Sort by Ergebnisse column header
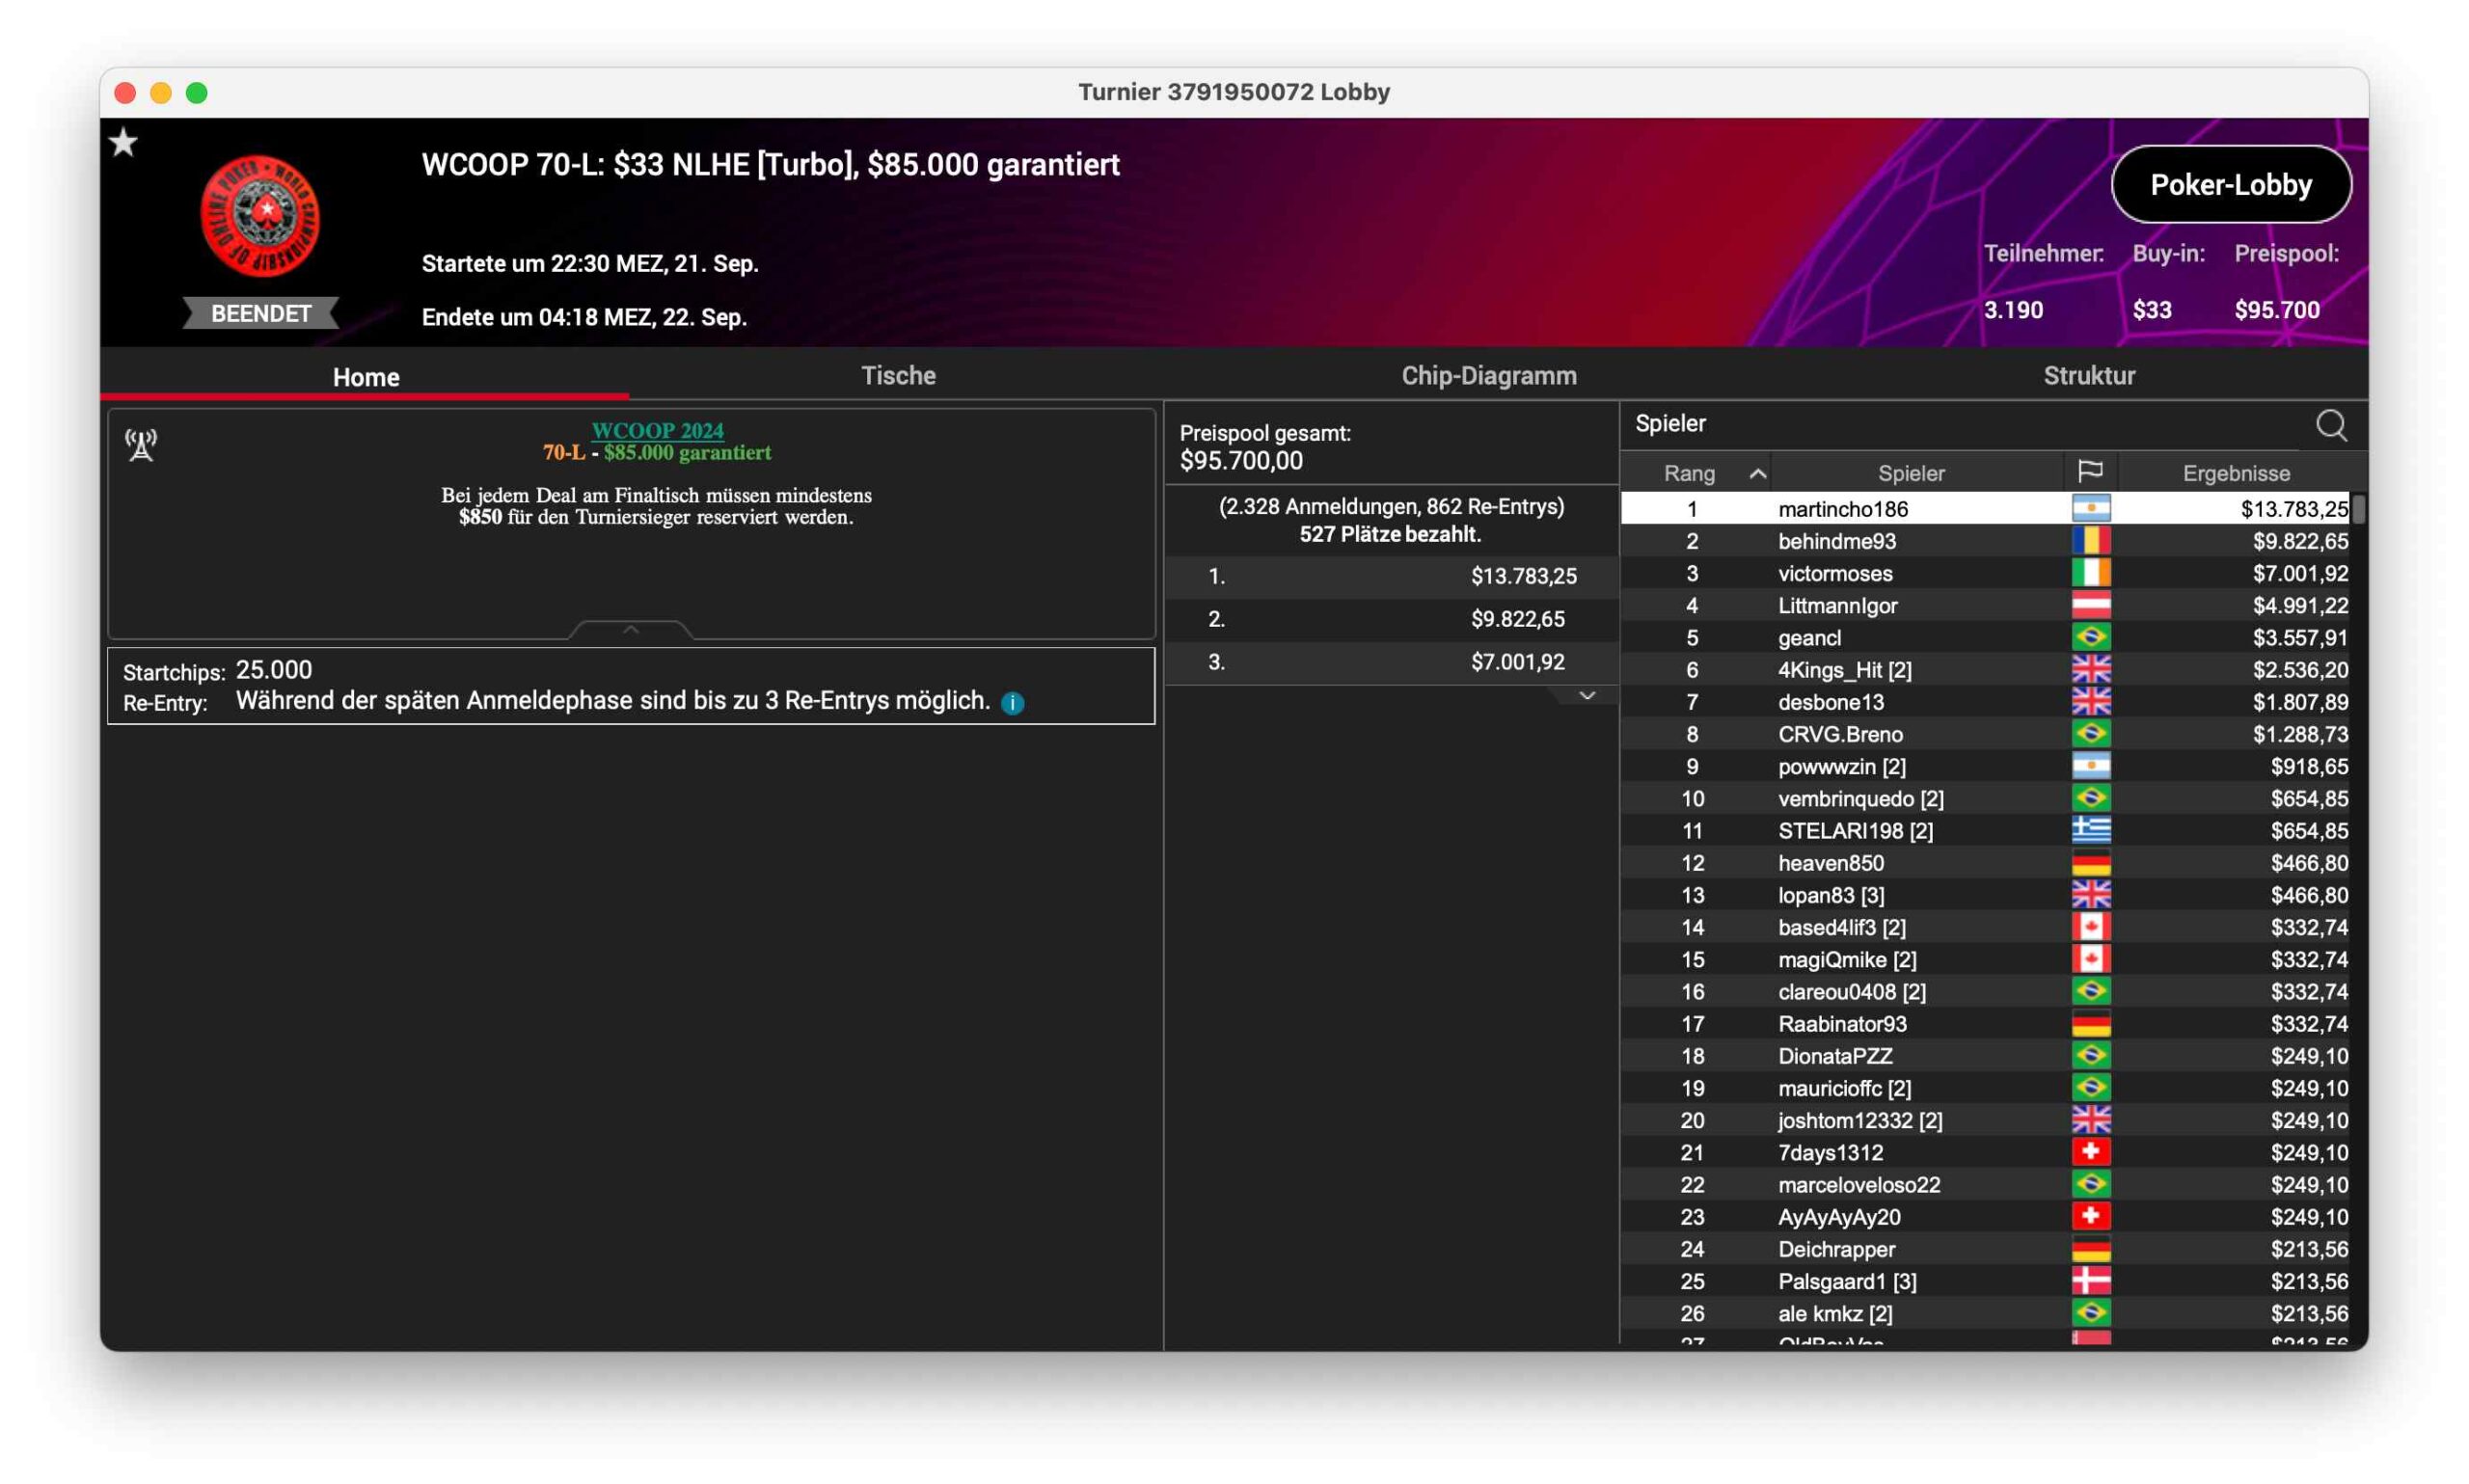This screenshot has height=1484, width=2469. coord(2235,473)
